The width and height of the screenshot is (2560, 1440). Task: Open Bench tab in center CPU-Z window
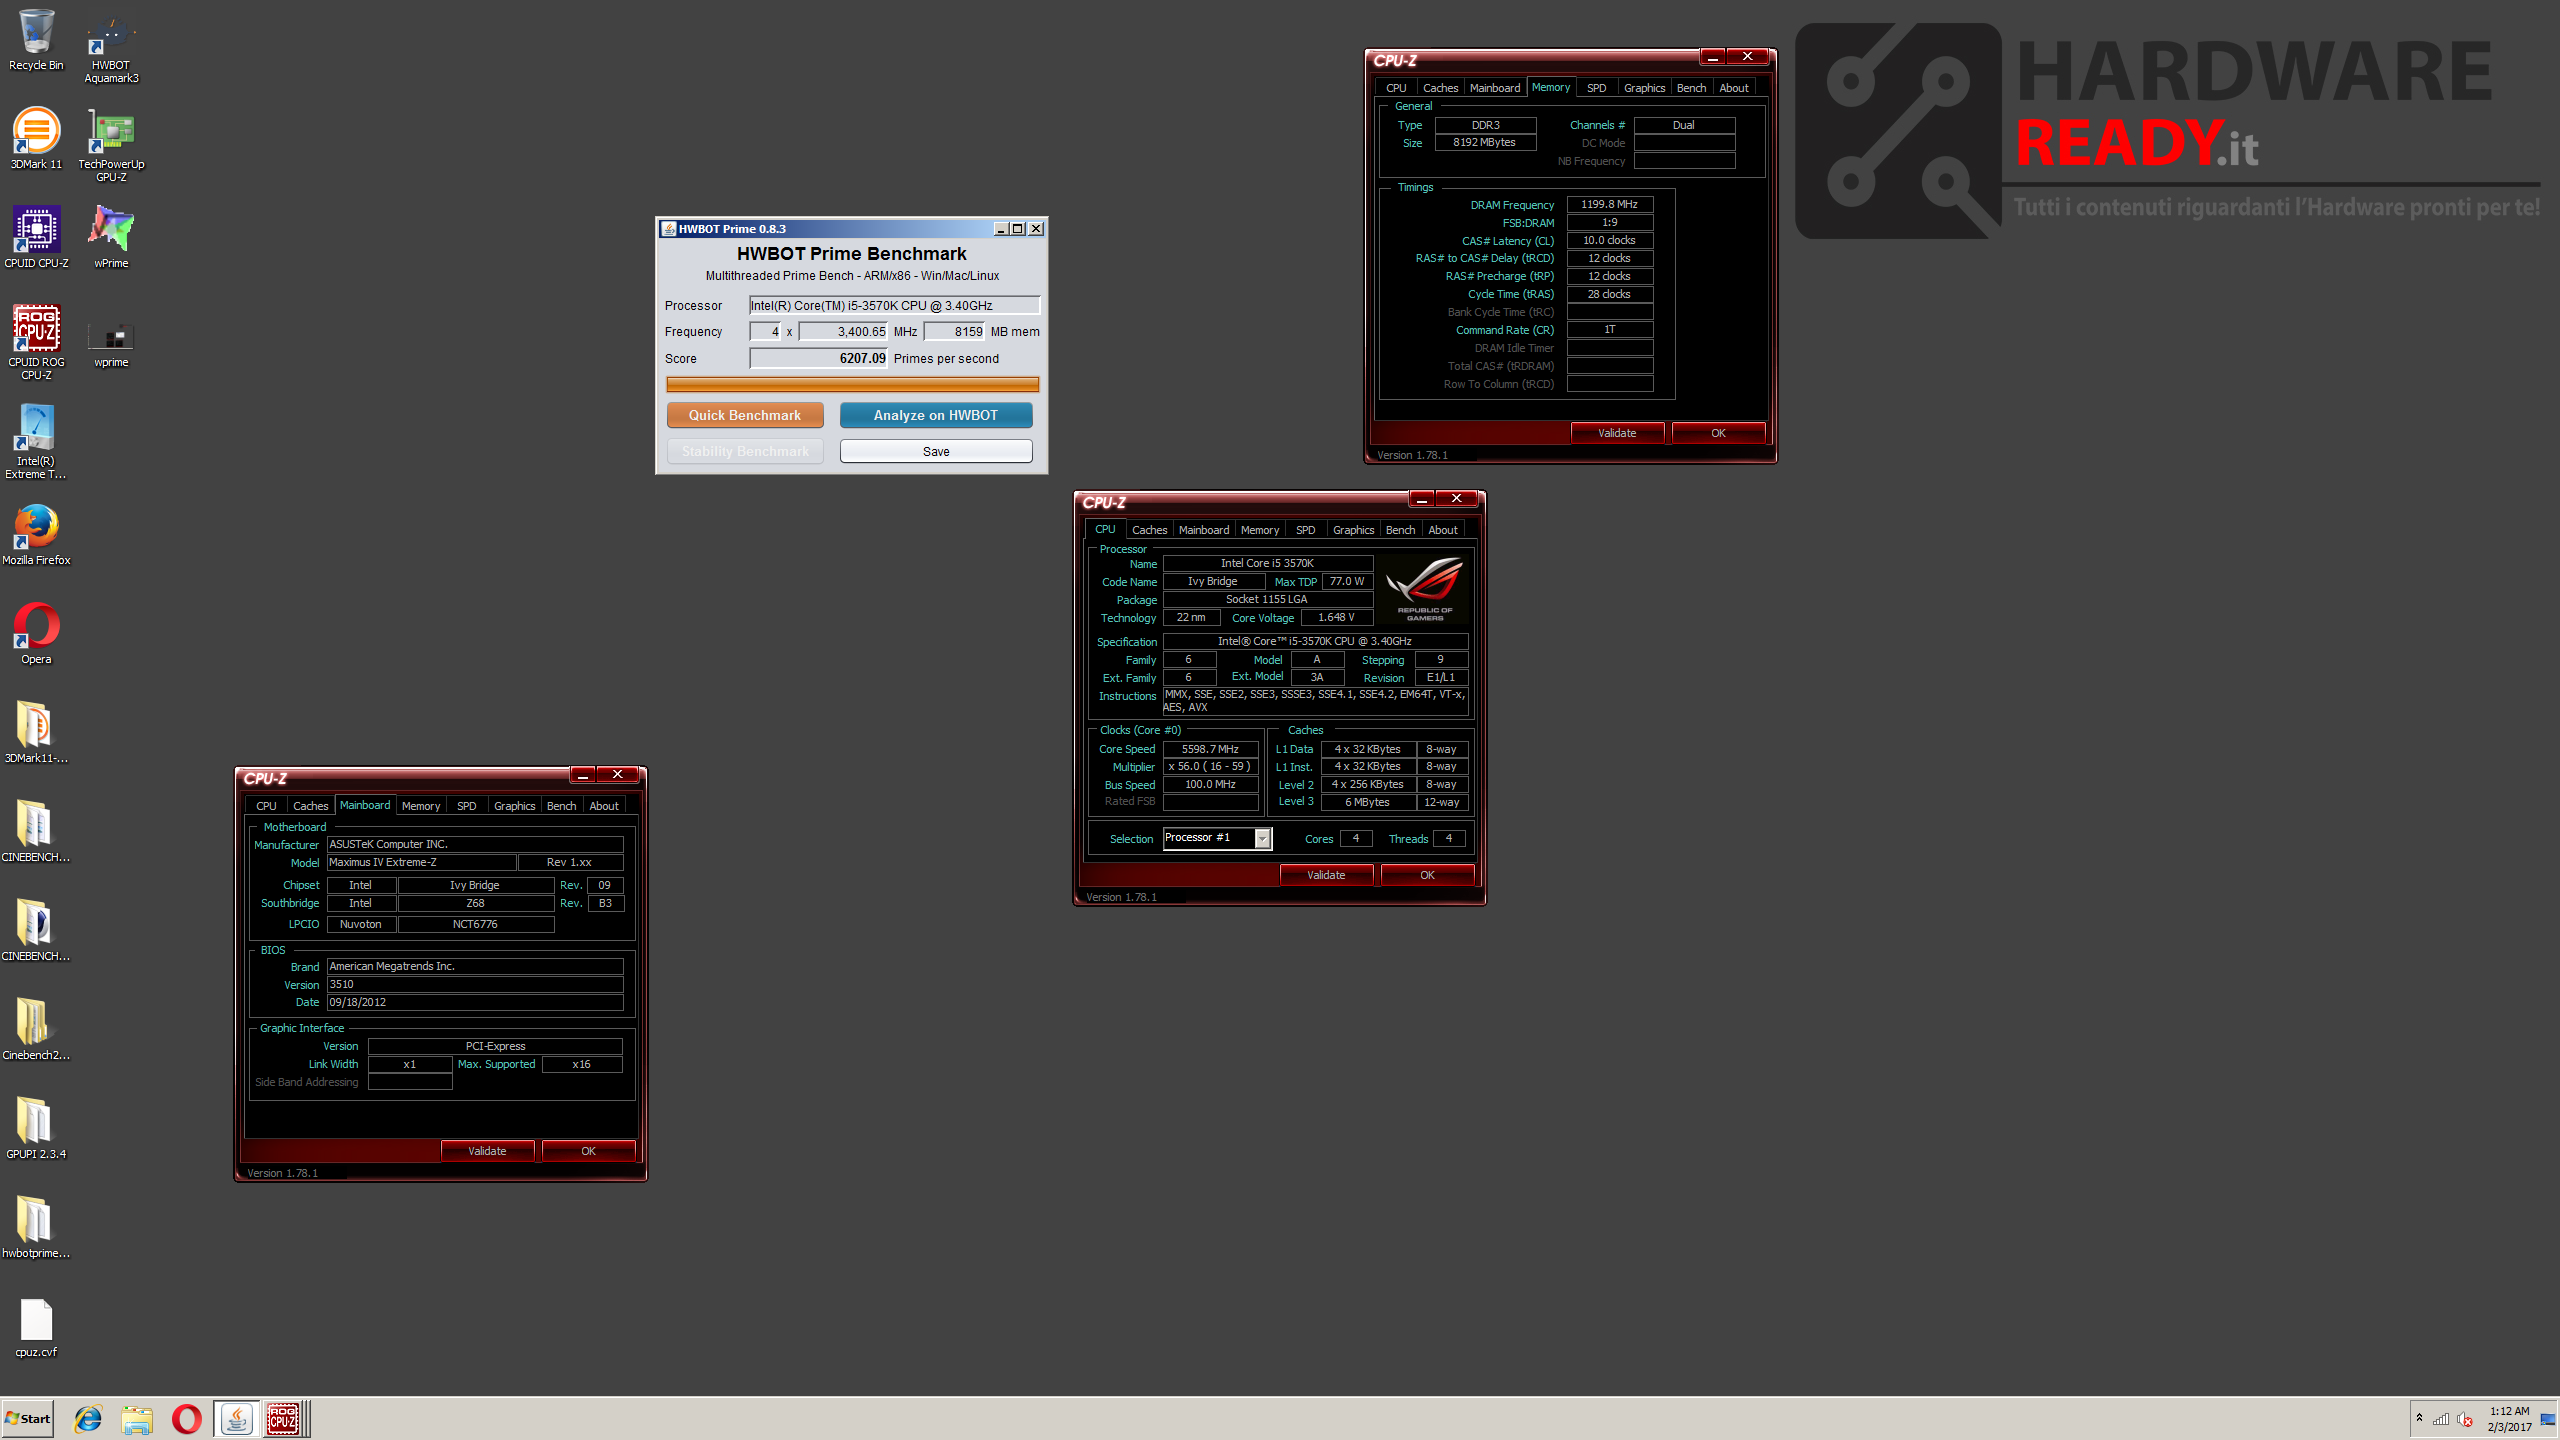pyautogui.click(x=1400, y=530)
